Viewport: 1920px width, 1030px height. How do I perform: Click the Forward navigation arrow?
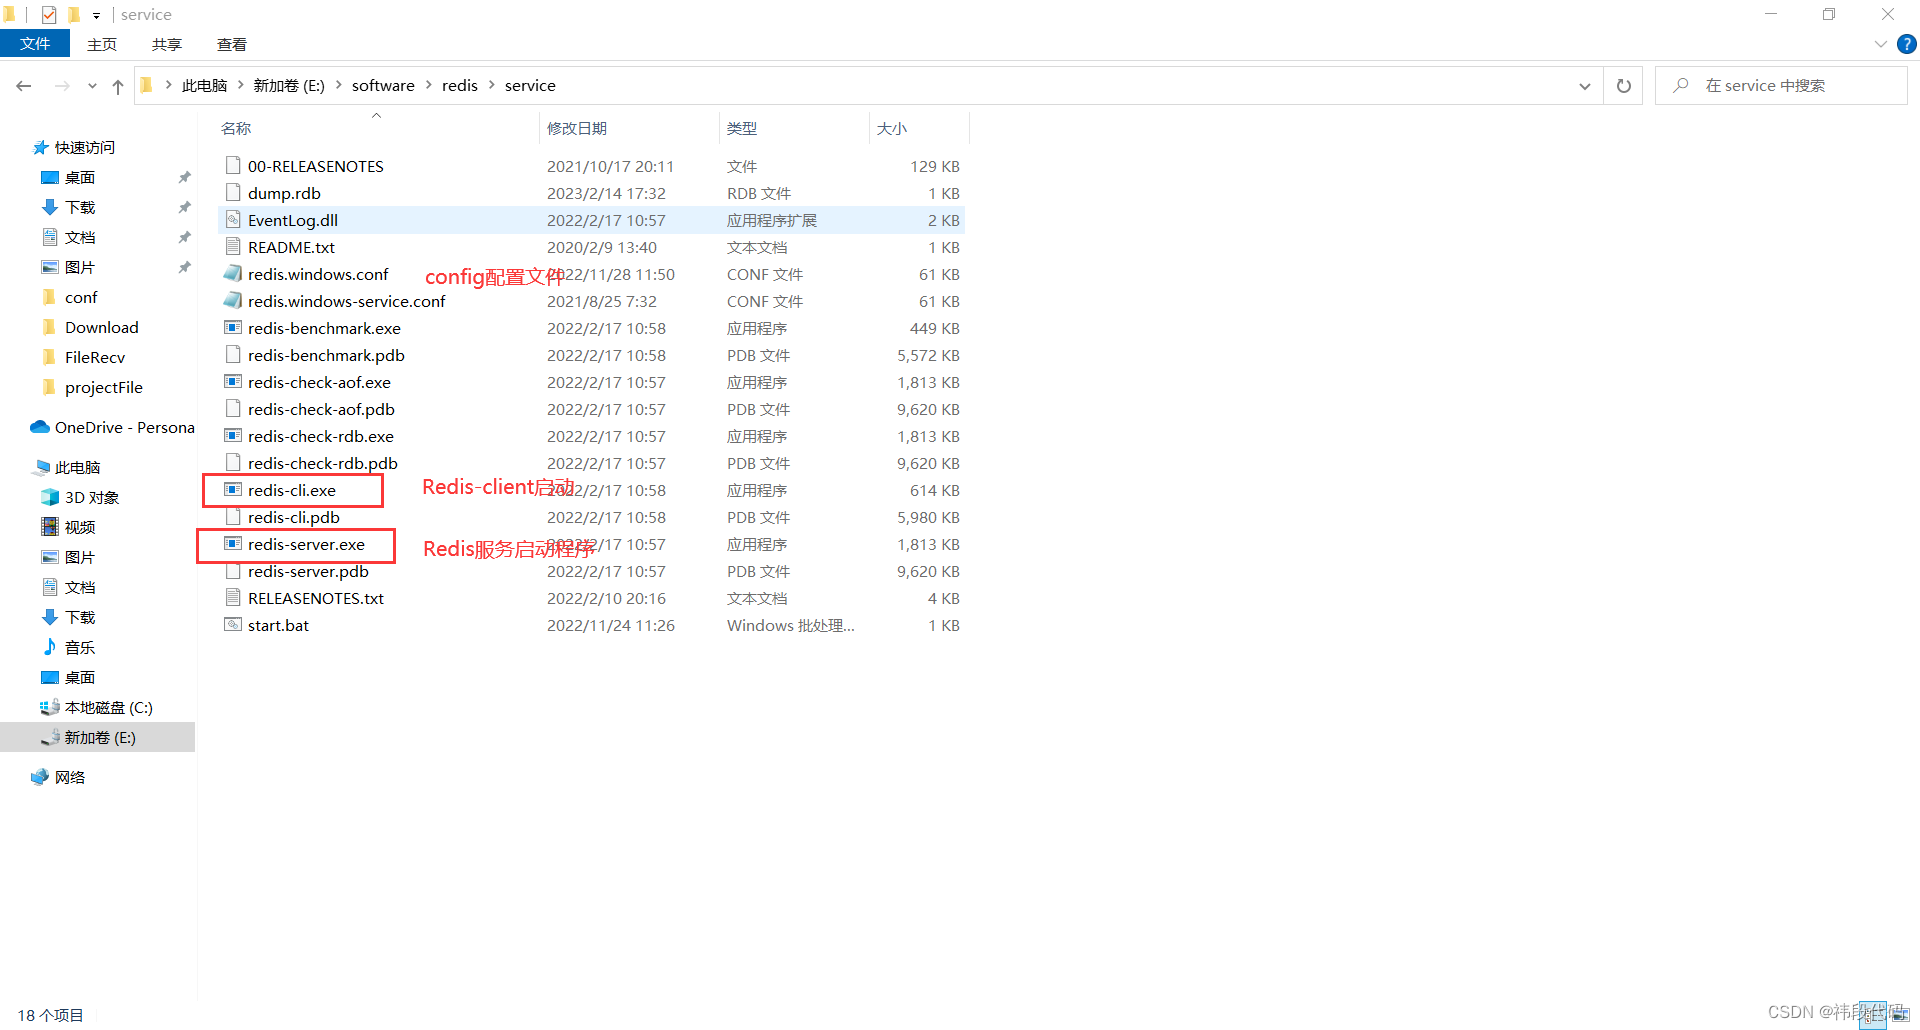[x=62, y=86]
